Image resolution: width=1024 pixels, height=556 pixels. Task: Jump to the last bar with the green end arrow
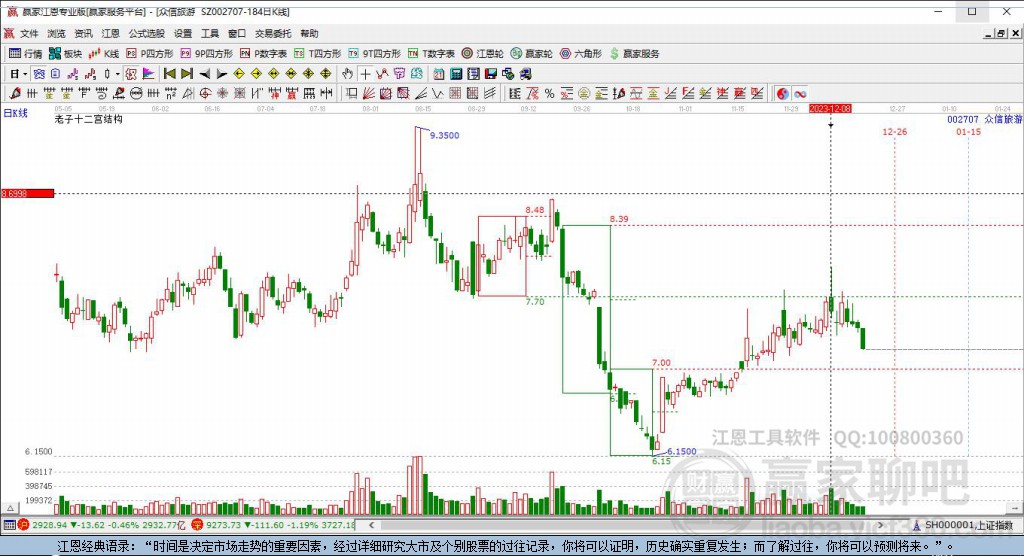(x=187, y=74)
